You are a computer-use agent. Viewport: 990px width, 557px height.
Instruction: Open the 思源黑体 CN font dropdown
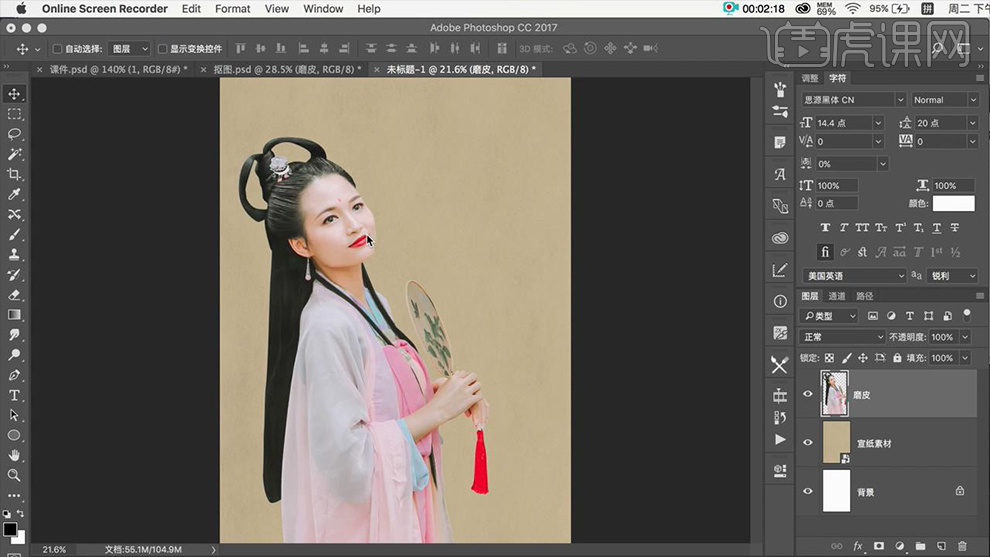[x=854, y=100]
